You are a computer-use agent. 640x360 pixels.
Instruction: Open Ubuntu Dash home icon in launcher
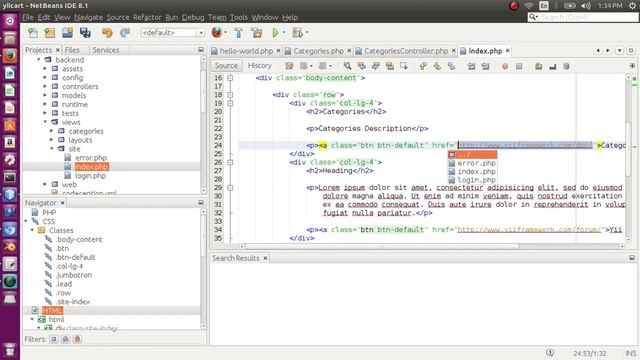pos(10,21)
